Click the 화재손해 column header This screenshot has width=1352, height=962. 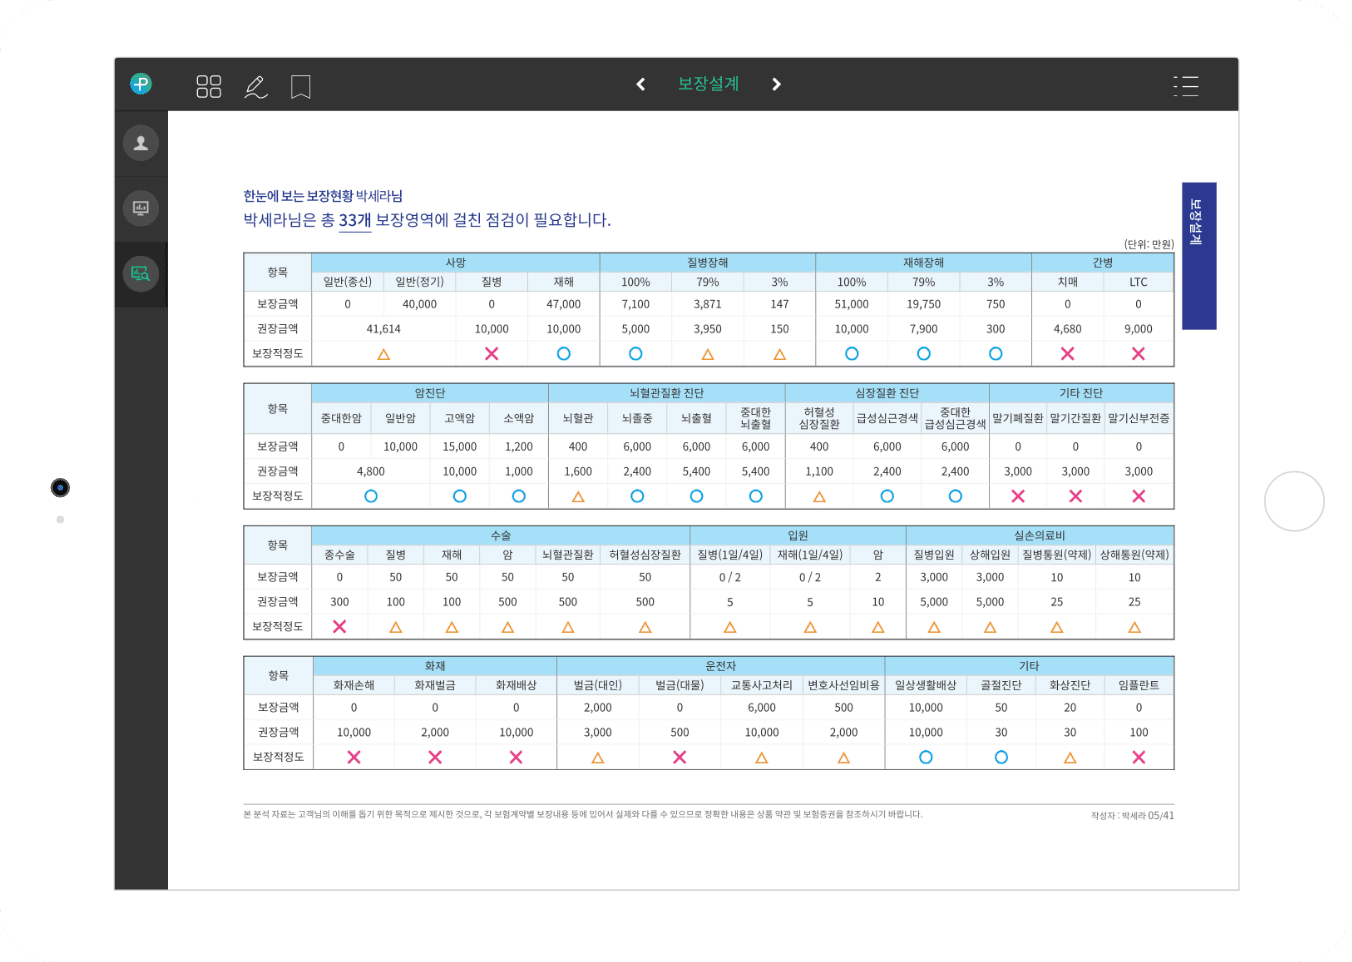click(353, 685)
